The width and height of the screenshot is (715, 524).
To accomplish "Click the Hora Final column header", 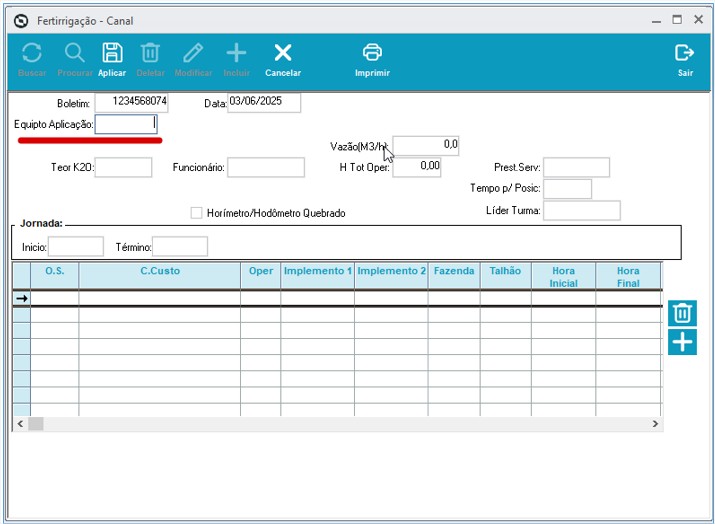I will click(x=628, y=276).
